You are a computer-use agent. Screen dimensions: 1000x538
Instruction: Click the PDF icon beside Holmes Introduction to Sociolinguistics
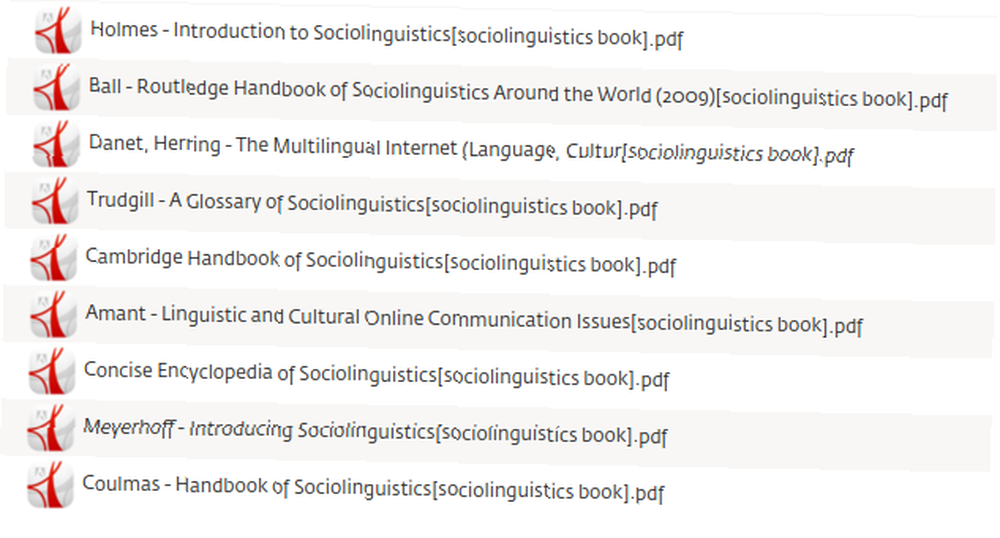pyautogui.click(x=58, y=31)
